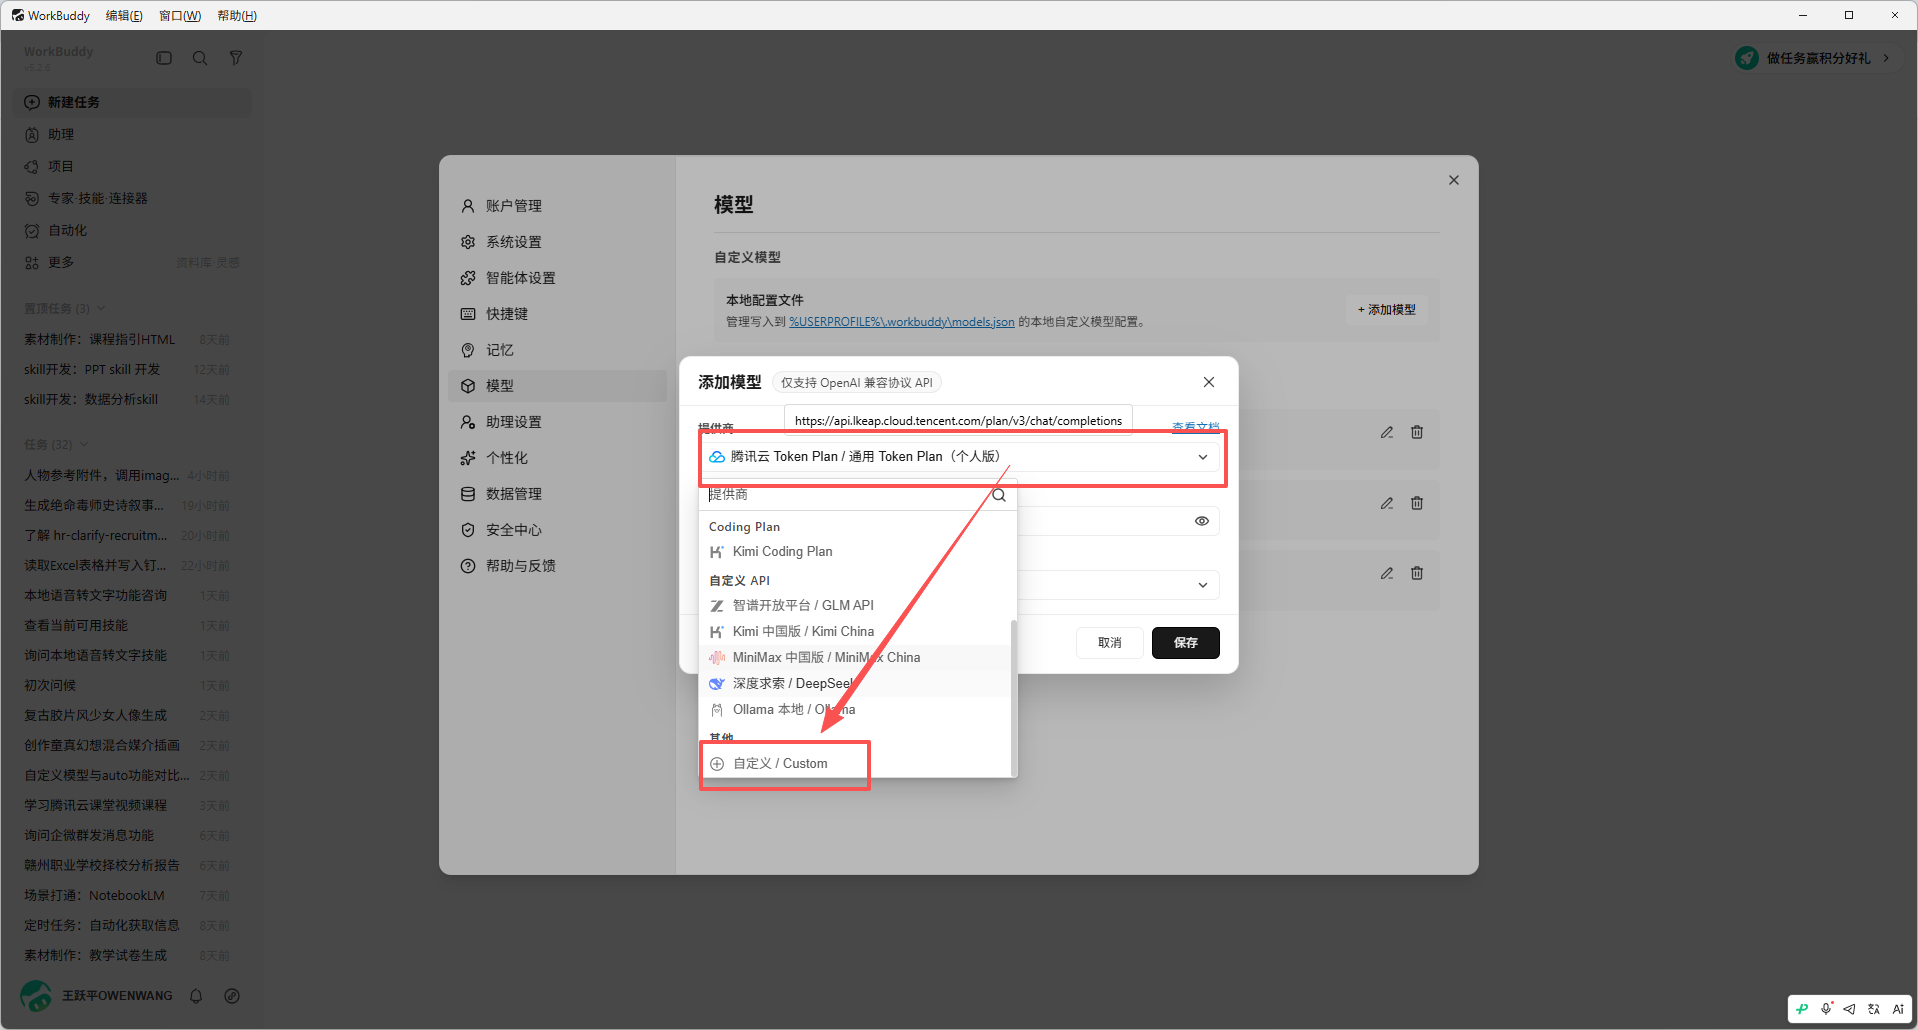Edit the first custom model entry
1918x1030 pixels.
tap(1387, 432)
